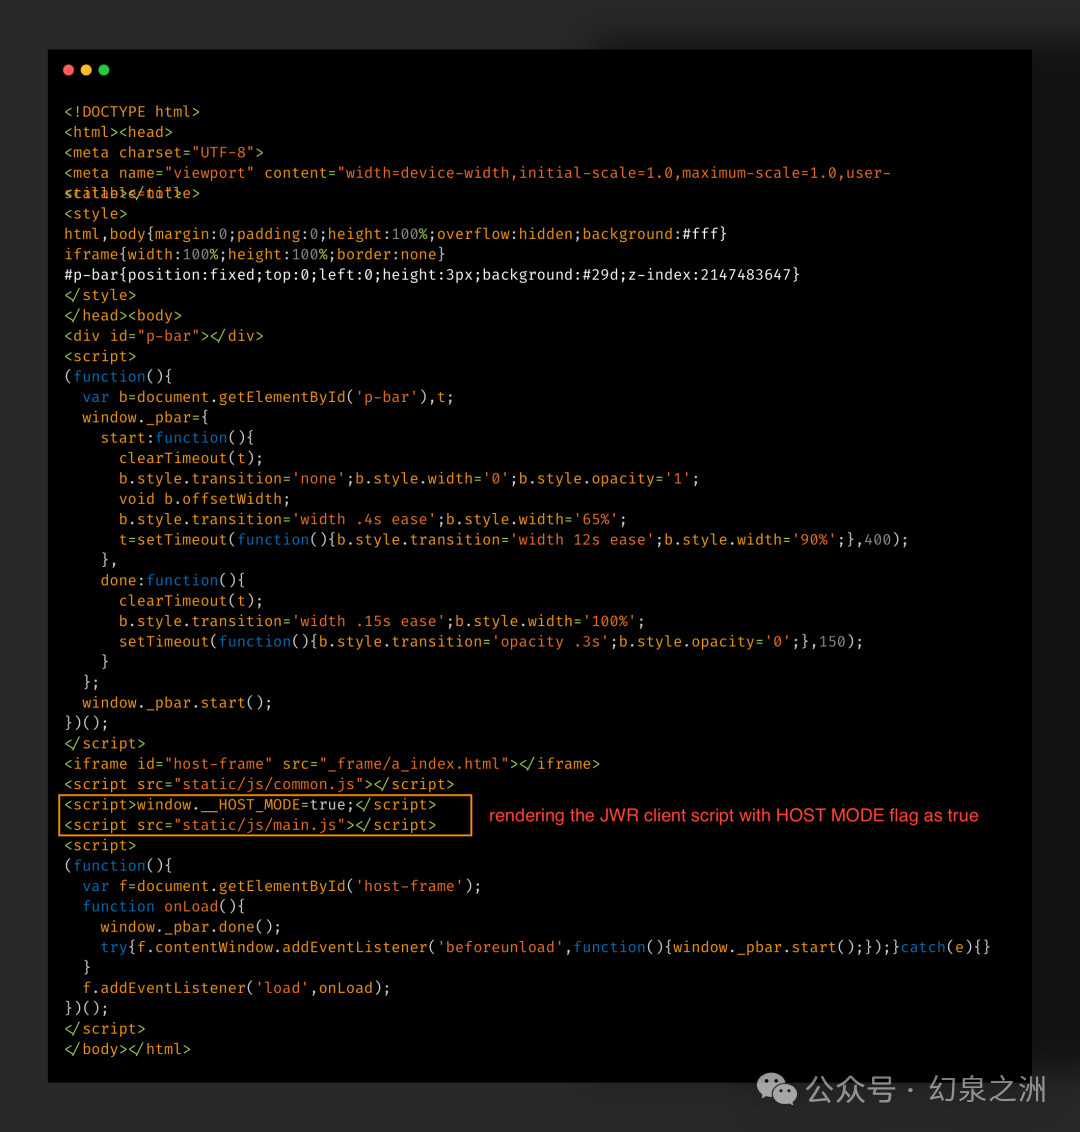The height and width of the screenshot is (1132, 1080).
Task: Click the yellow minimize dot
Action: (x=86, y=70)
